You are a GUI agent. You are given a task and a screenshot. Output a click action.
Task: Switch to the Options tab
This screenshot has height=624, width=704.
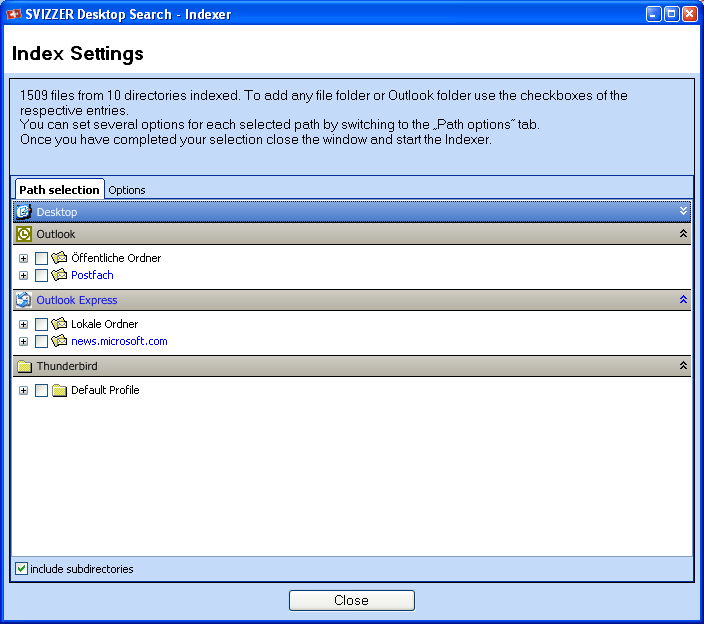pos(127,190)
